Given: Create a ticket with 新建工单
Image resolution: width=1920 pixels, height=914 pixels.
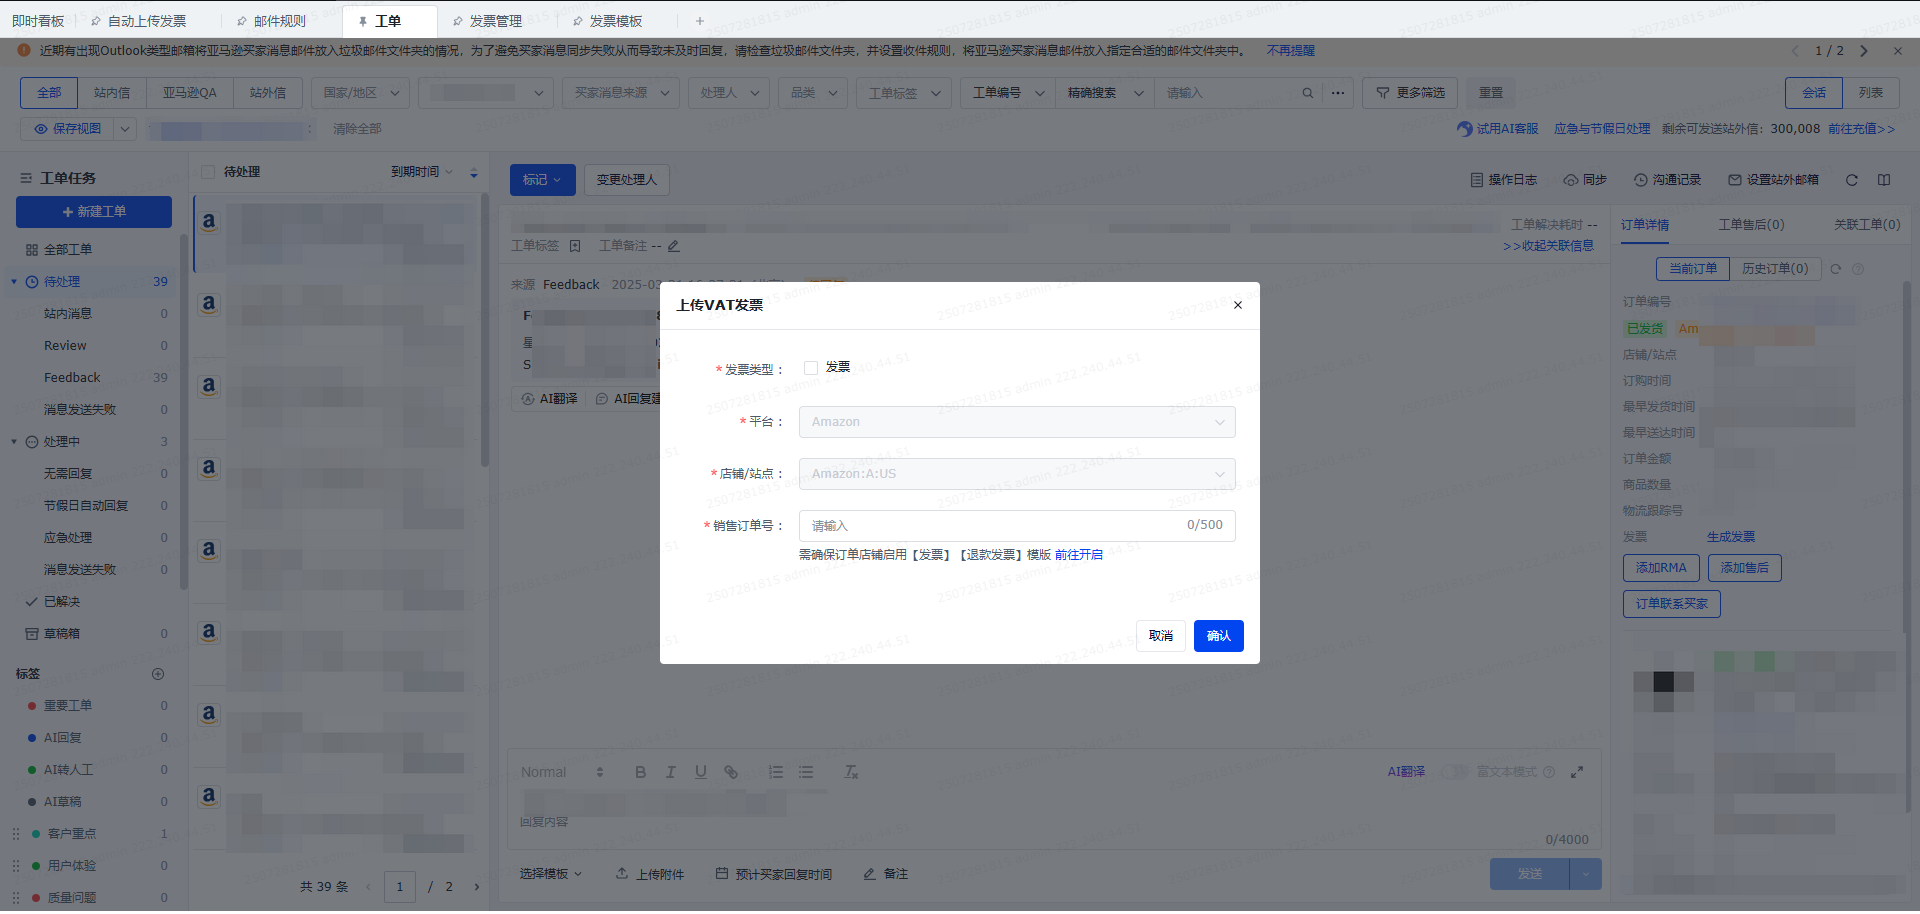Looking at the screenshot, I should pyautogui.click(x=94, y=212).
